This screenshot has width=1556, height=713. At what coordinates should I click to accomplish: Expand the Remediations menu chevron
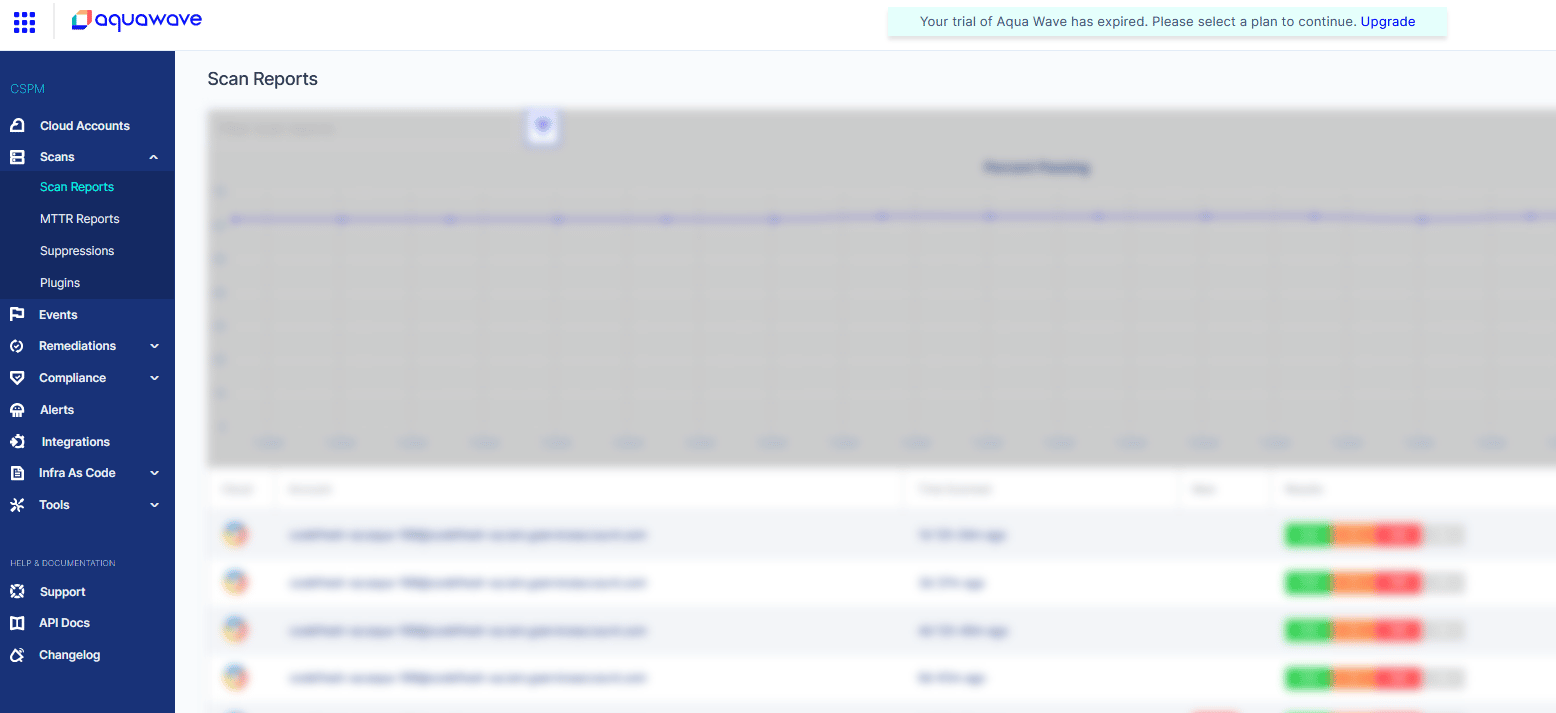[x=154, y=346]
